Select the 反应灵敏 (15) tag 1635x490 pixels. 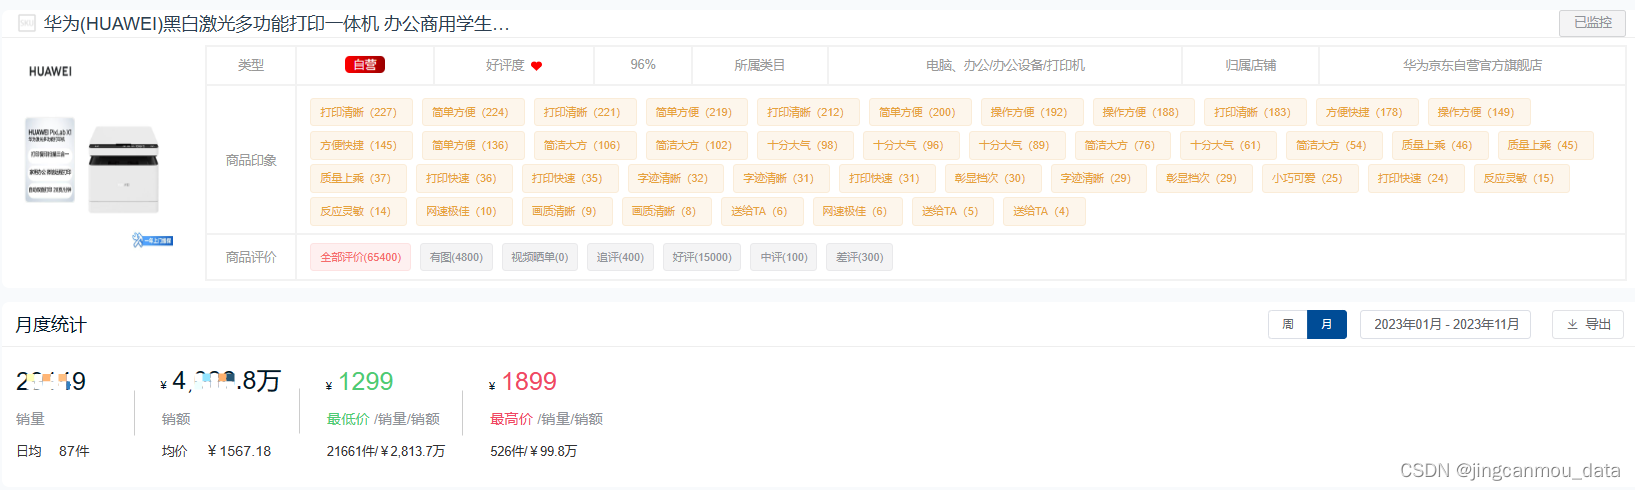point(1519,178)
